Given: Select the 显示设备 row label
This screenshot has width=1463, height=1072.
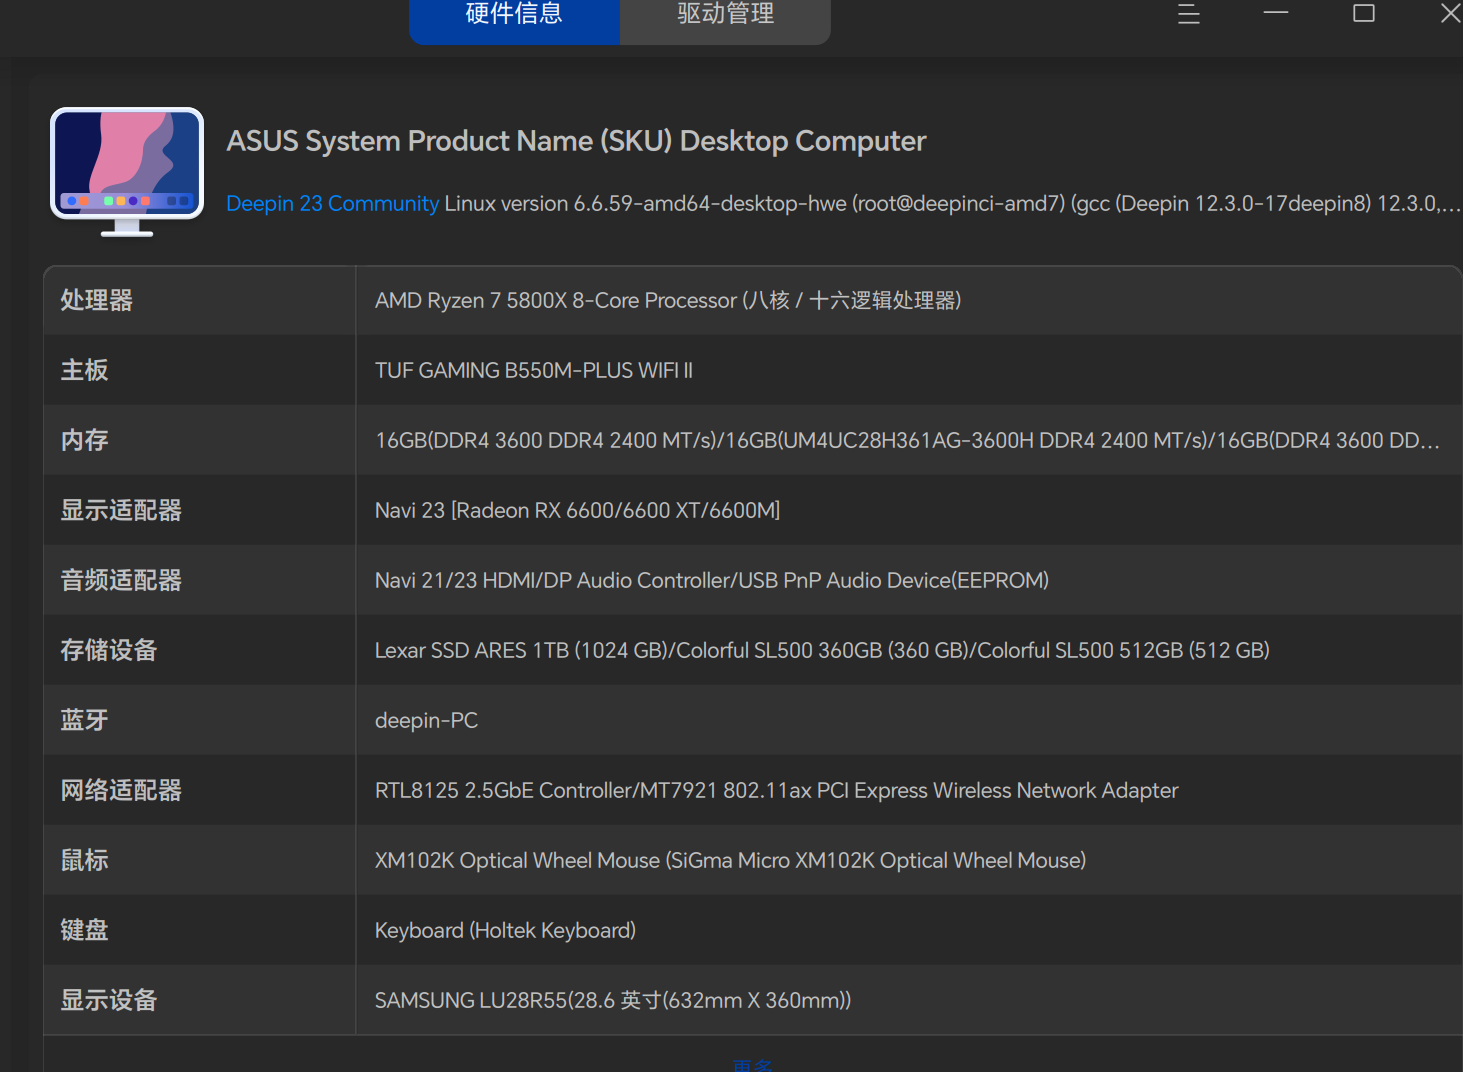Looking at the screenshot, I should coord(109,1000).
